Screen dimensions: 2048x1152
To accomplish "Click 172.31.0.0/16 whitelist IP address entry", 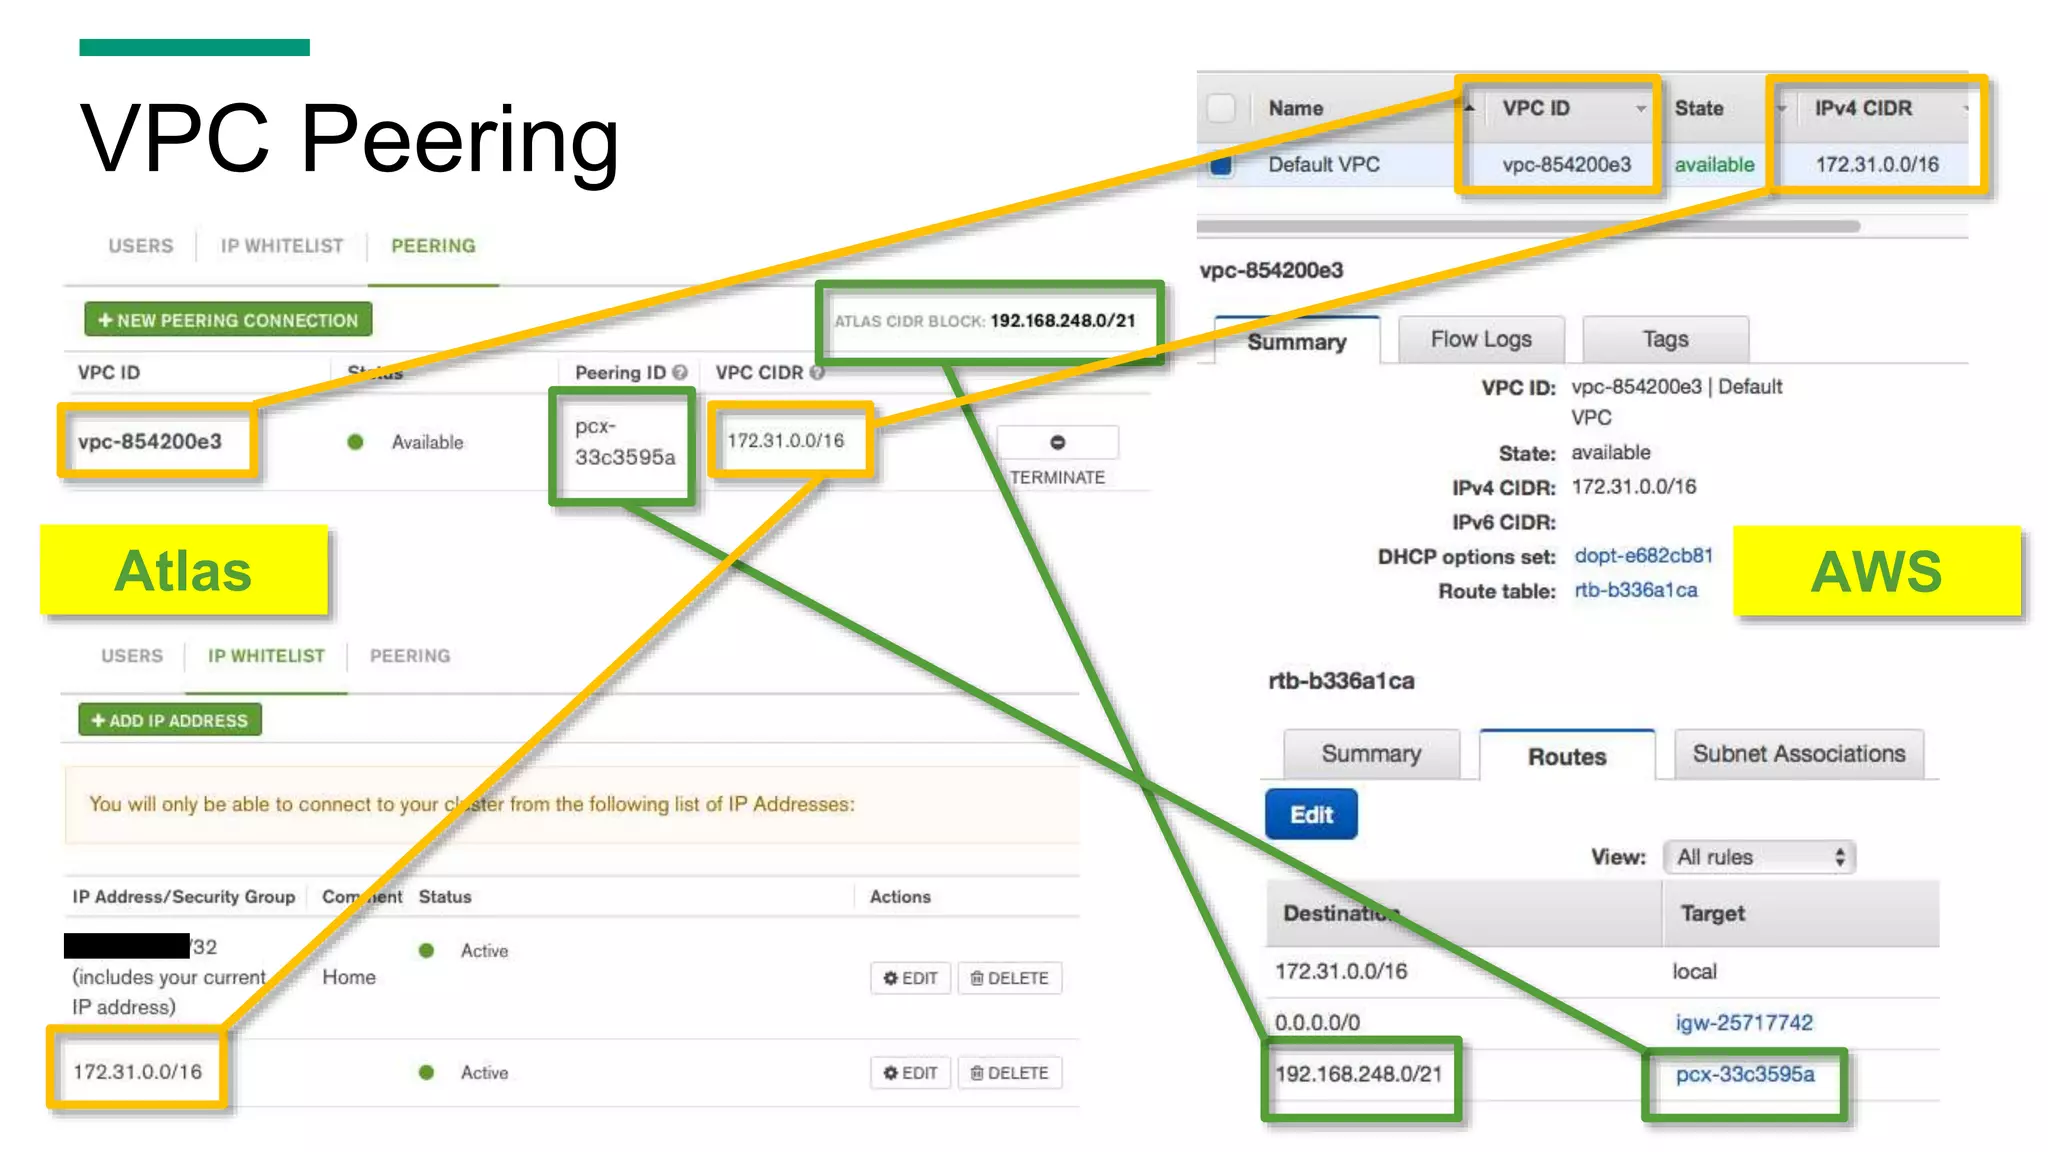I will click(x=137, y=1072).
